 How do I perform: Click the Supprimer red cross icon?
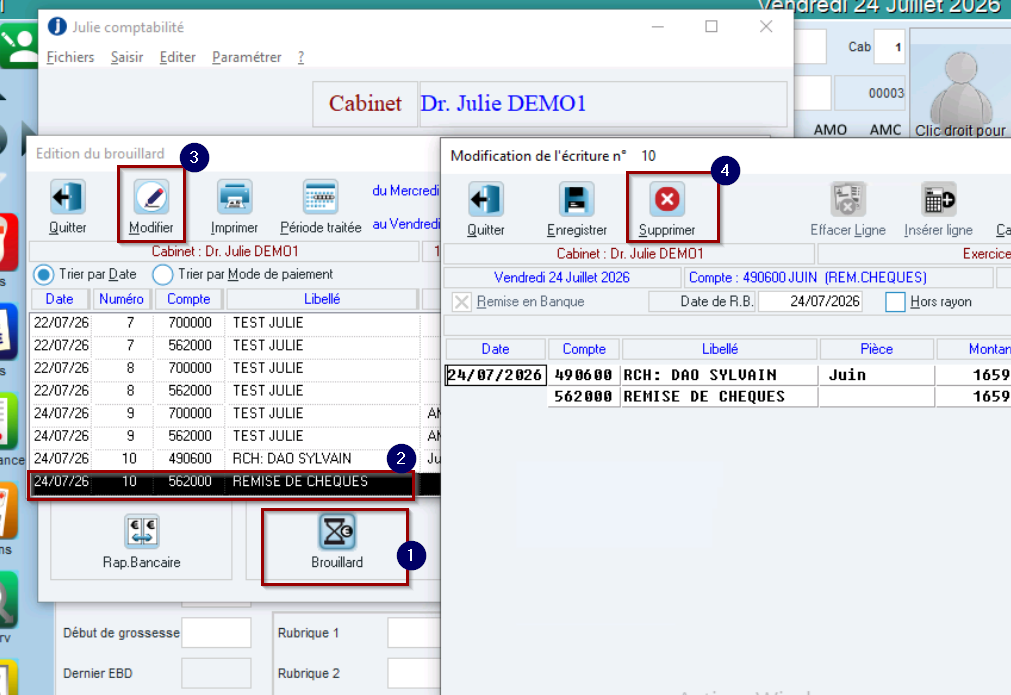[667, 199]
